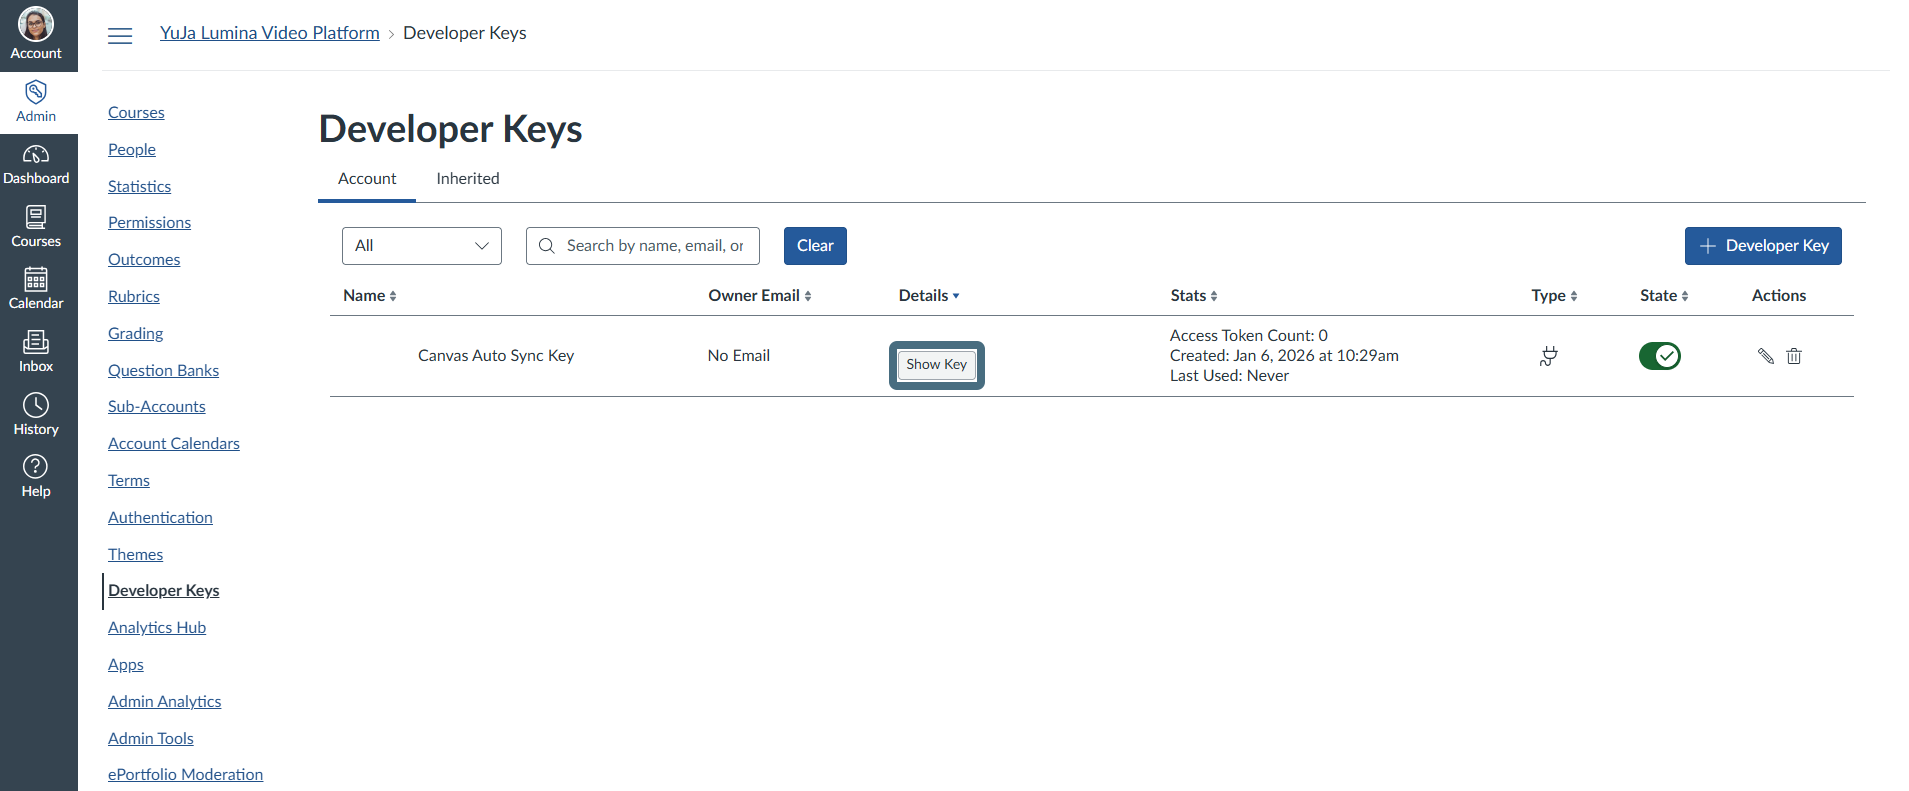The width and height of the screenshot is (1909, 791).
Task: Click the Actions column header
Action: click(1779, 296)
